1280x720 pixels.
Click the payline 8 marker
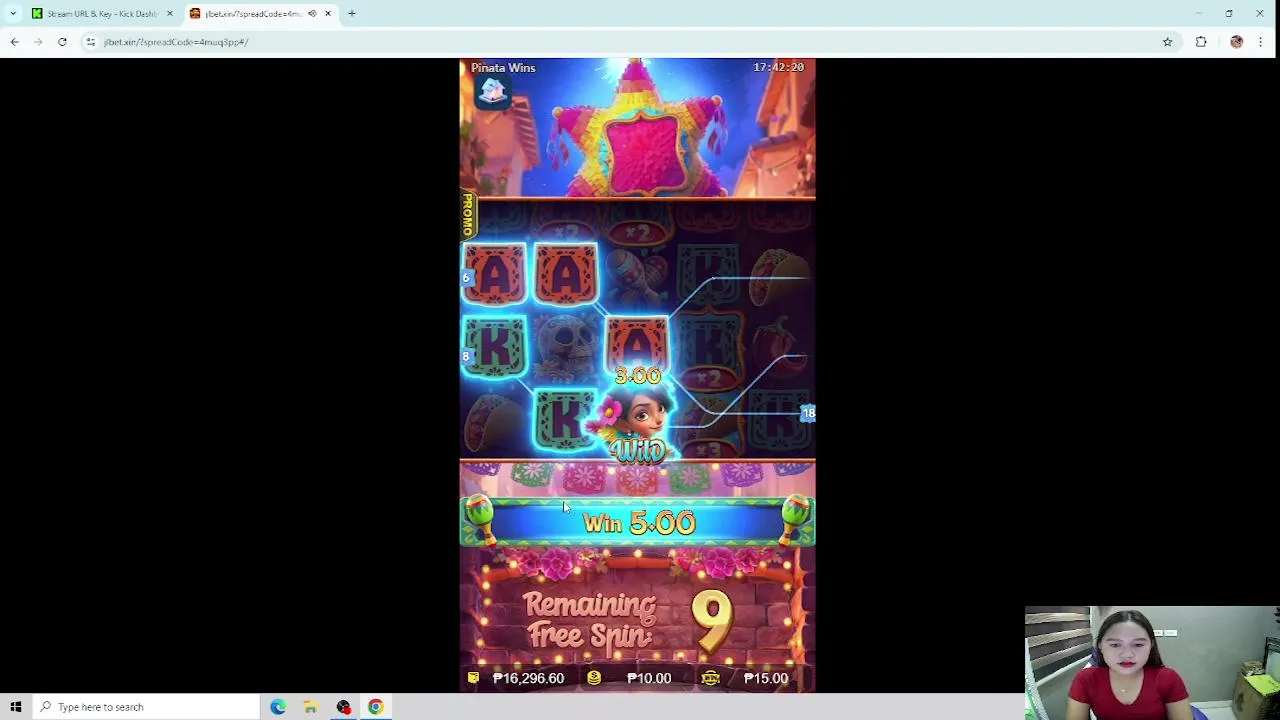465,356
